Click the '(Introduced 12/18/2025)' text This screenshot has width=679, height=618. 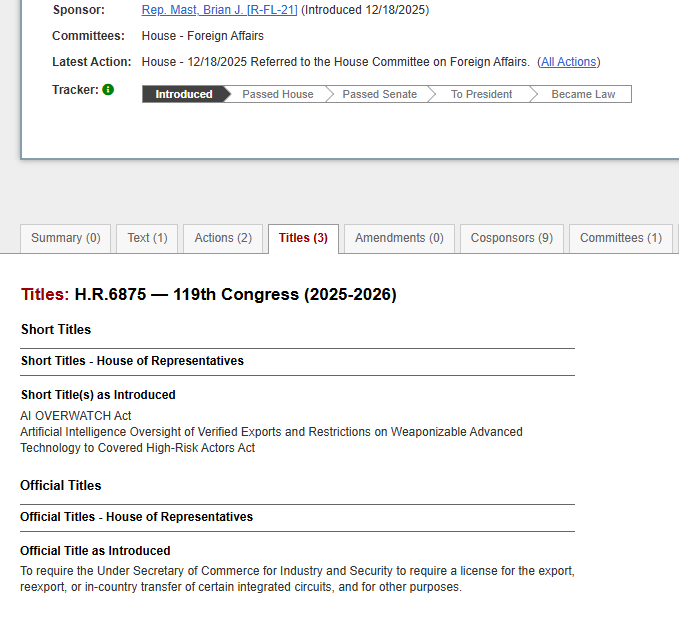(x=365, y=10)
